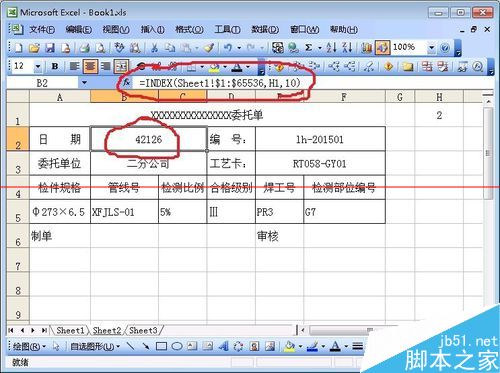500x373 pixels.
Task: Select the Oval drawing tool
Action: pos(177,346)
